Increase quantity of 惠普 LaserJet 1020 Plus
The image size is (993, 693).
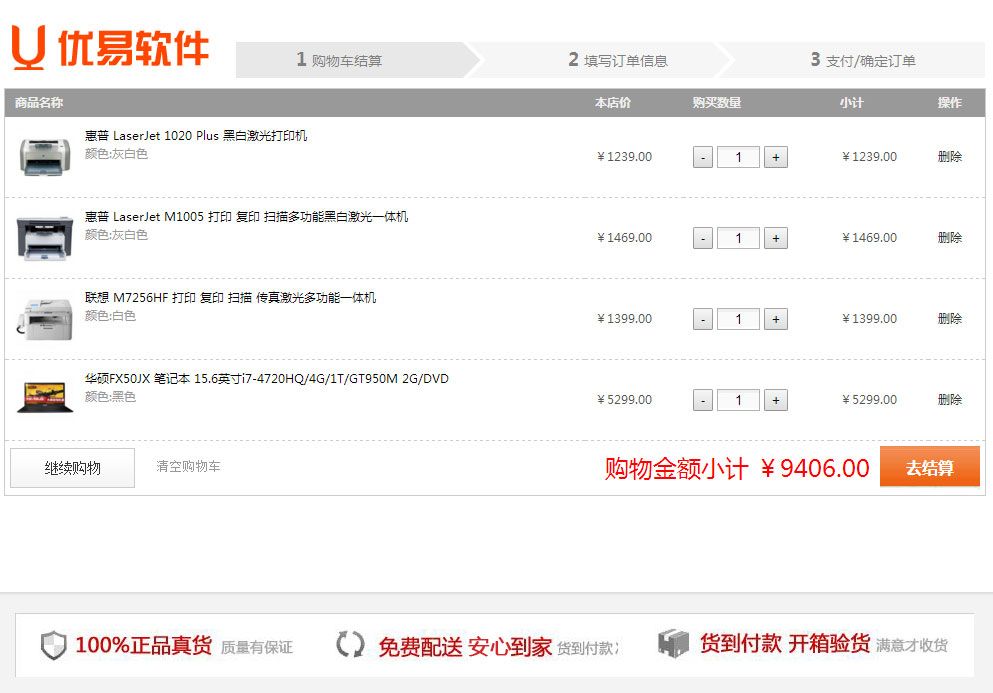[x=776, y=157]
